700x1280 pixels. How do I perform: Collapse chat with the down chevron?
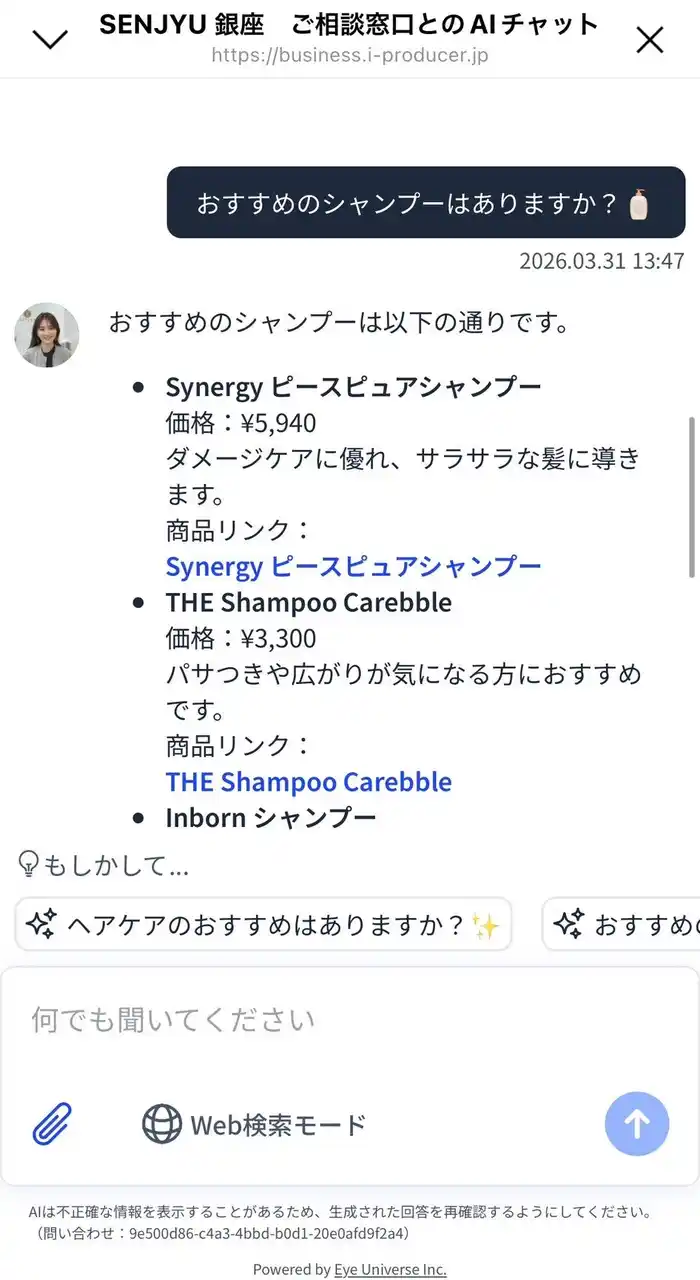pyautogui.click(x=50, y=39)
